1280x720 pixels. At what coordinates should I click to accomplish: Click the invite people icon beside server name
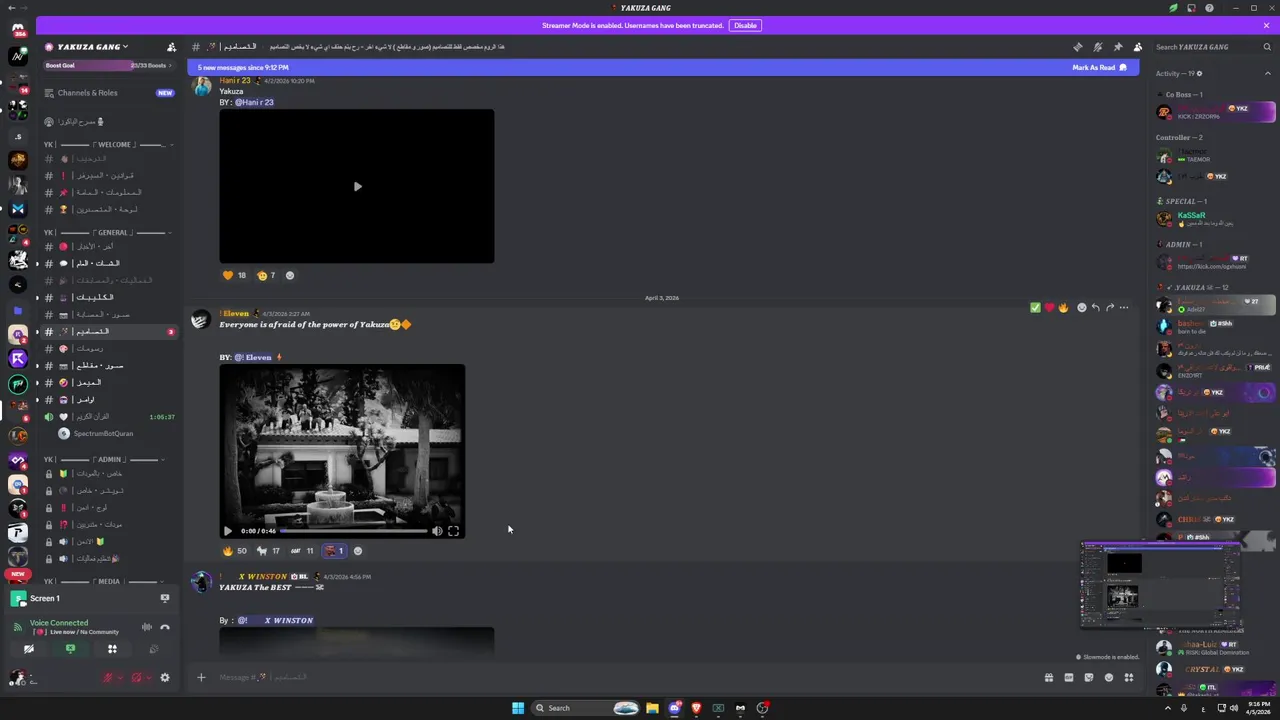coord(171,47)
